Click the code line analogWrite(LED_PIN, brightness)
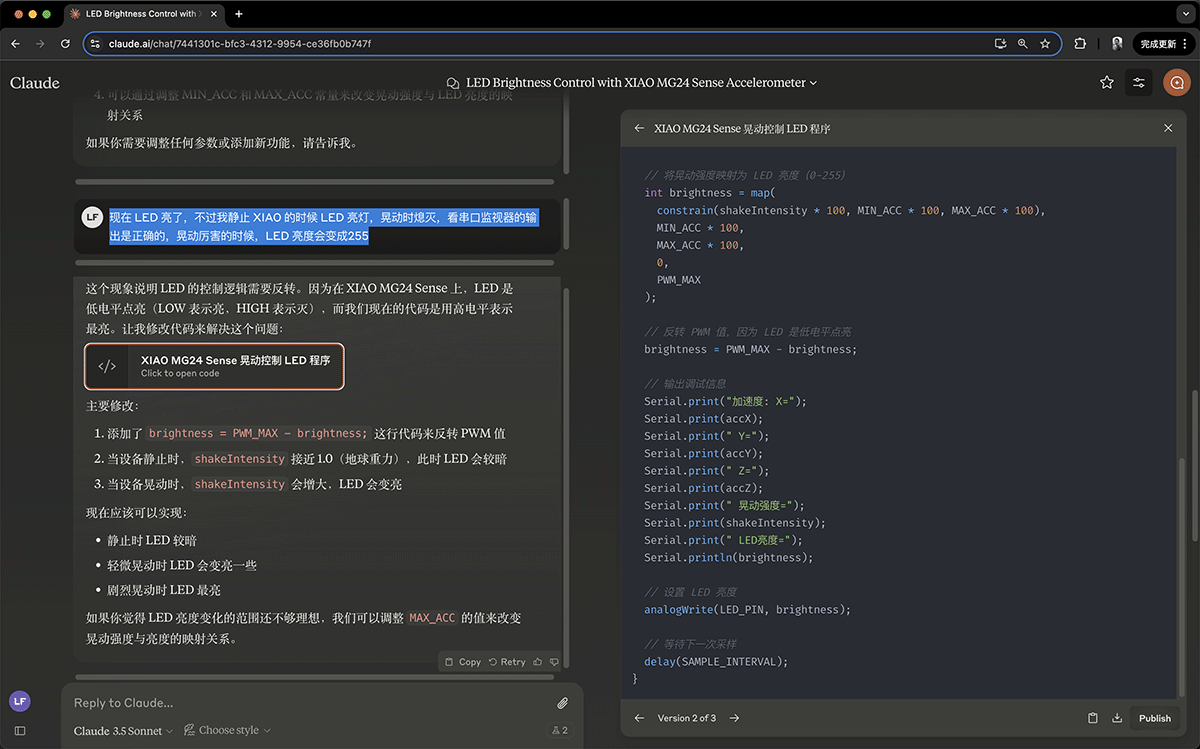Viewport: 1200px width, 749px height. pyautogui.click(x=748, y=609)
